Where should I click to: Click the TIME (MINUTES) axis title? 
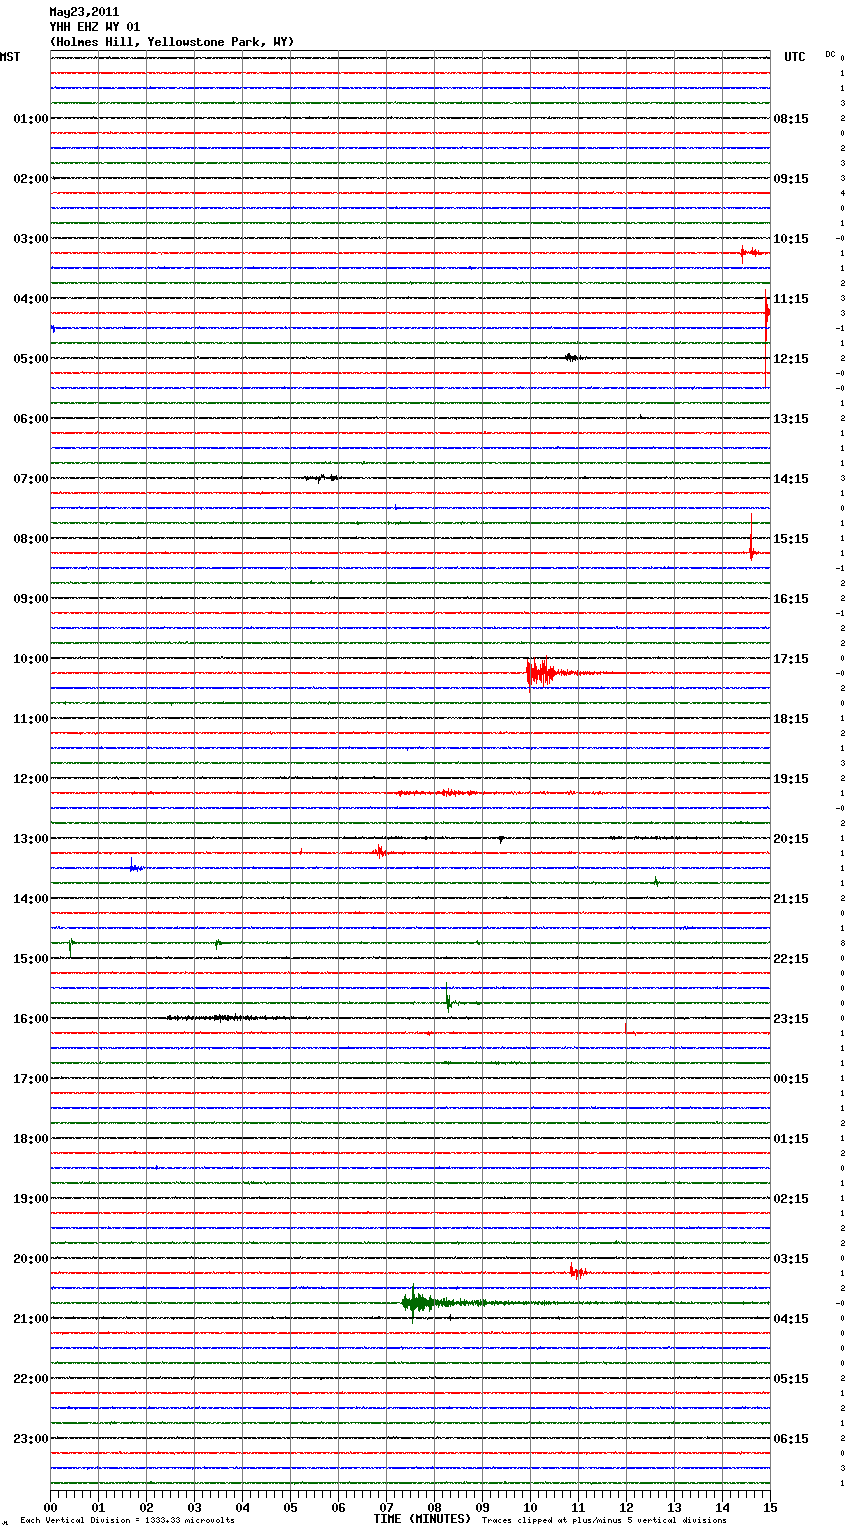(x=421, y=1519)
